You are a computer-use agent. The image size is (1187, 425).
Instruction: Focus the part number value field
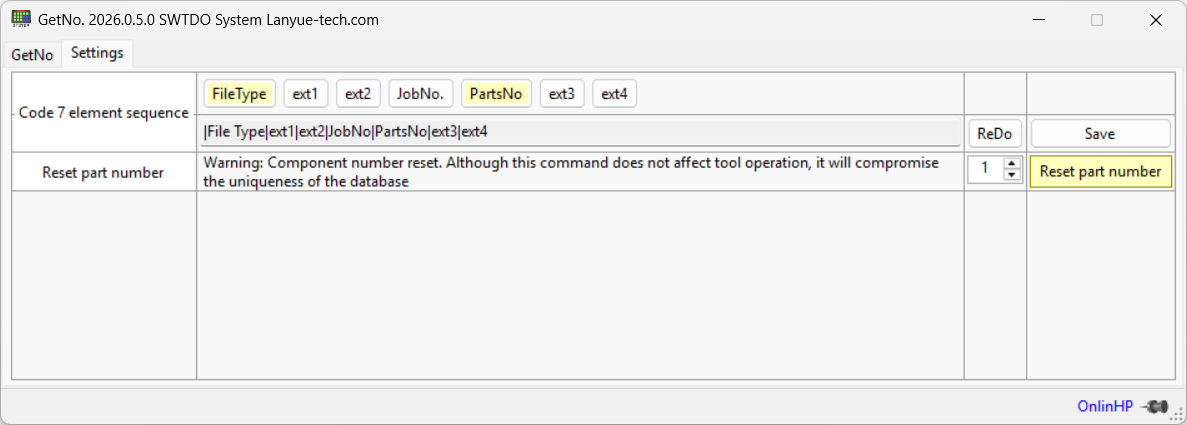986,170
